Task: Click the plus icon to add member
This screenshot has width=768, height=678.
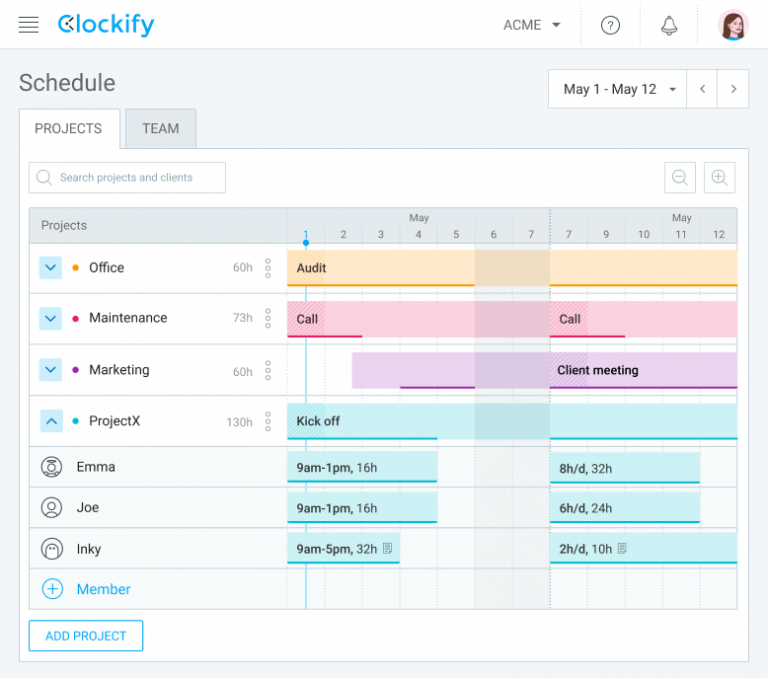Action: pyautogui.click(x=52, y=589)
